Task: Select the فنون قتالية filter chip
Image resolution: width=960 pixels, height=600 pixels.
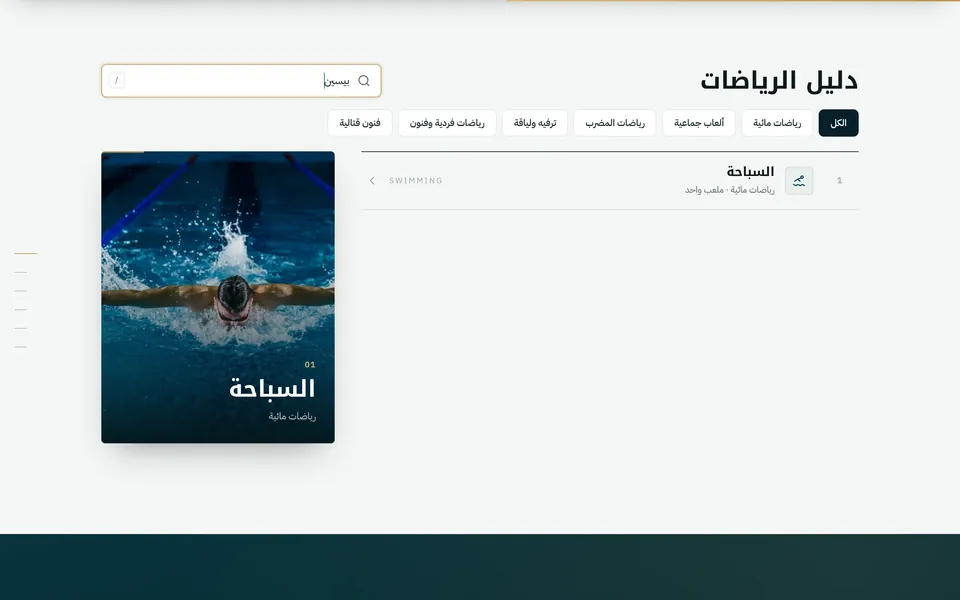Action: (360, 123)
